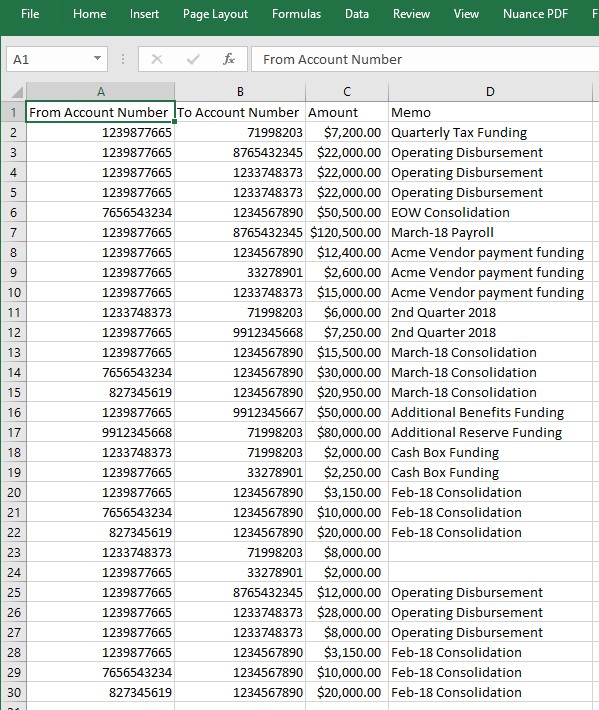Click the From Account Number header cell

click(x=101, y=112)
